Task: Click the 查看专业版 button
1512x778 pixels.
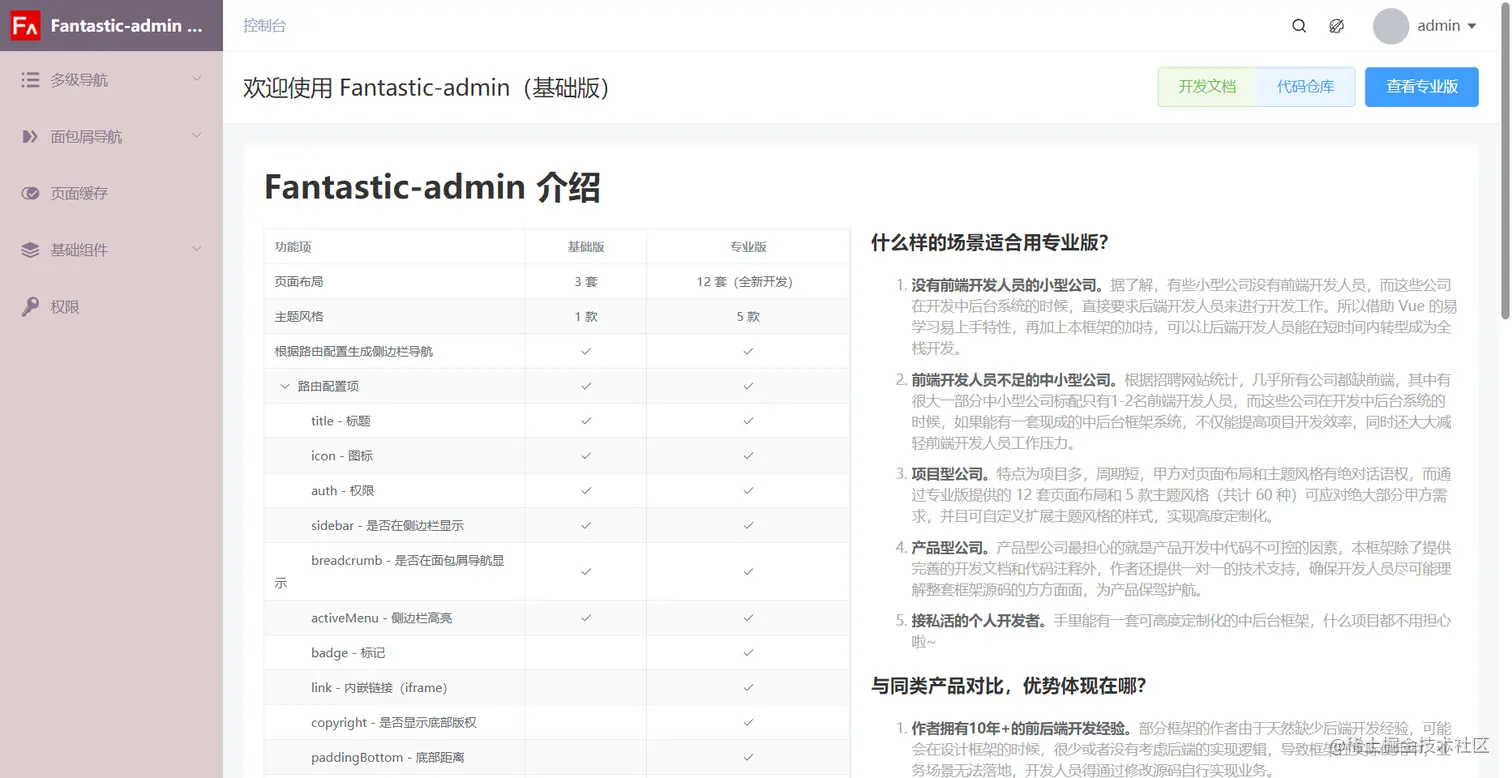Action: tap(1422, 87)
